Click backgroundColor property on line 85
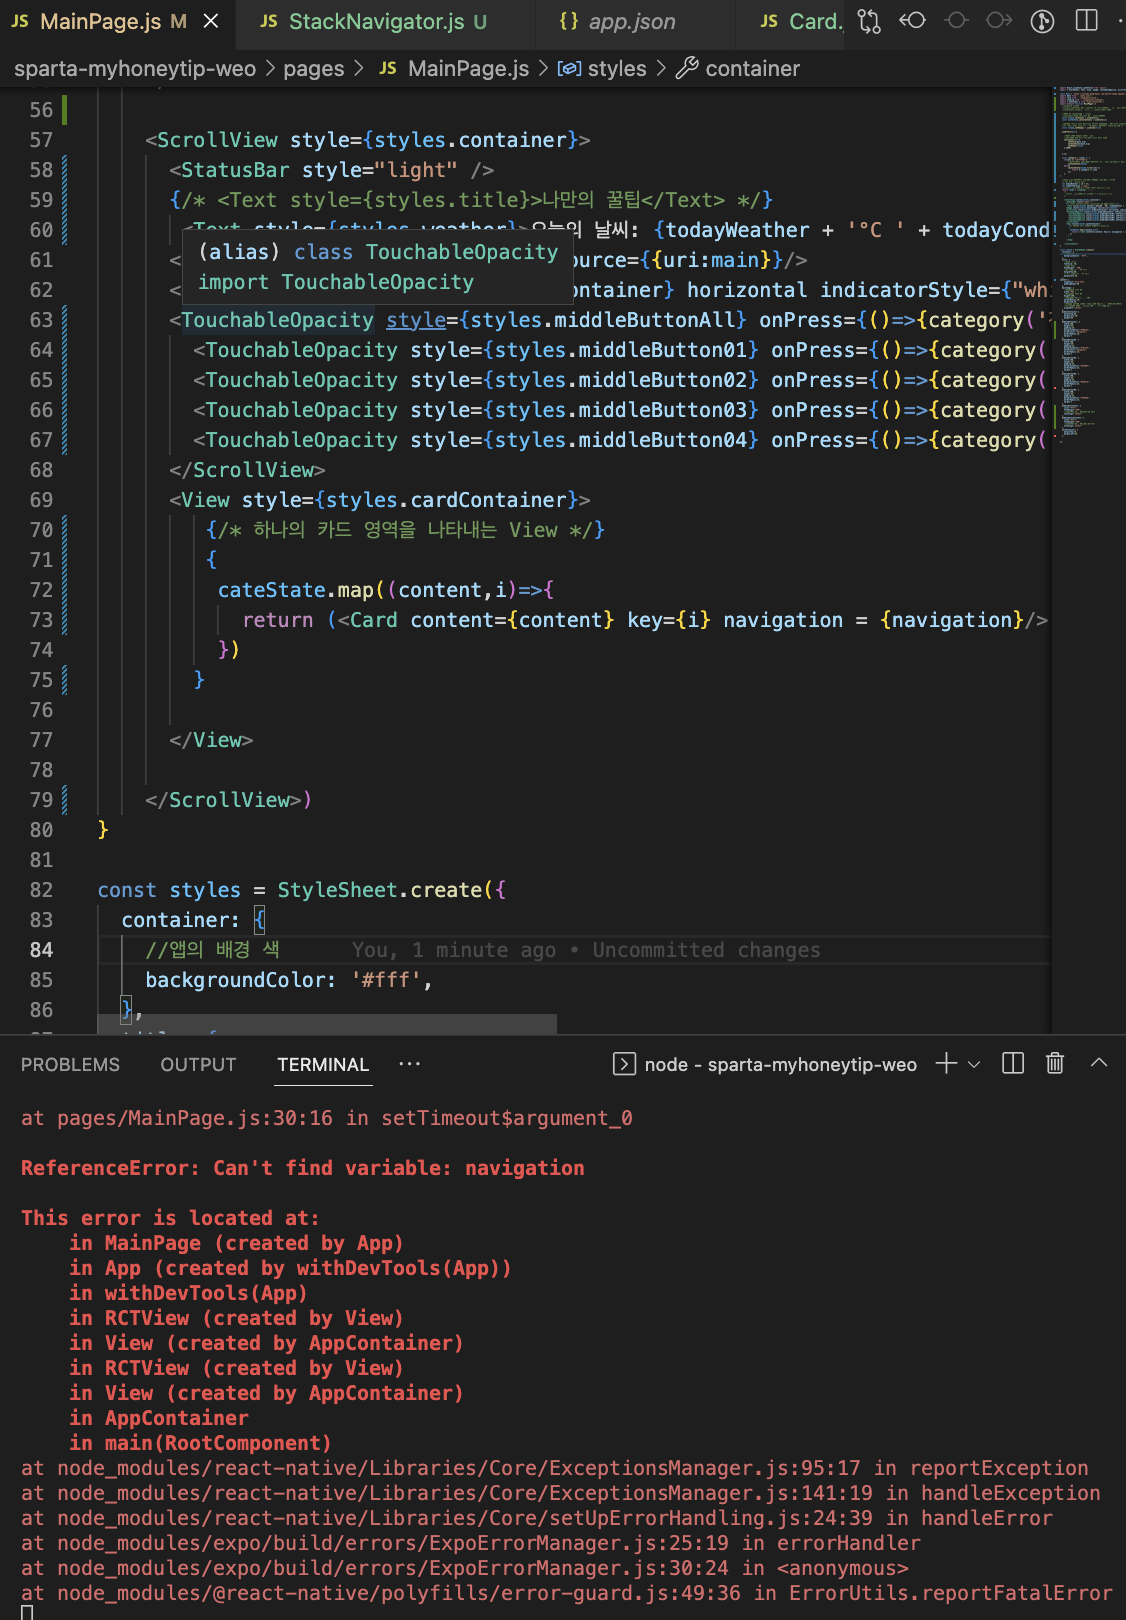Viewport: 1126px width, 1620px height. pos(235,980)
